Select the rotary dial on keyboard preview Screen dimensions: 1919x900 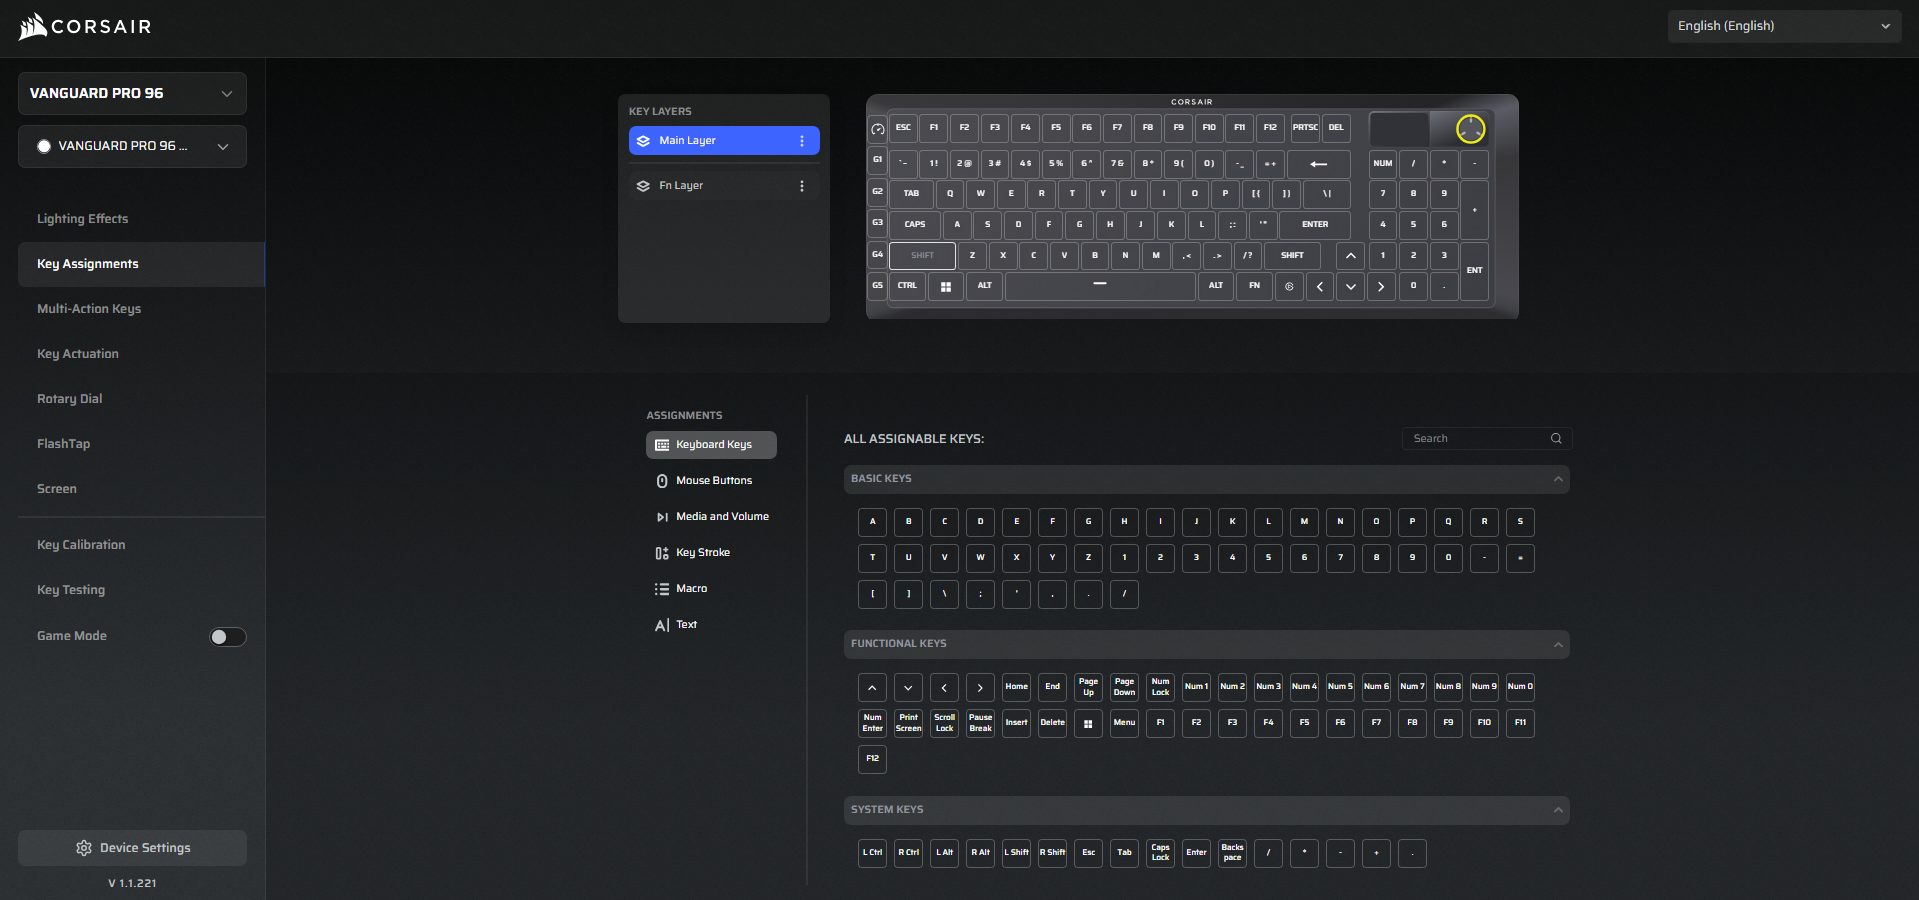pos(1470,129)
